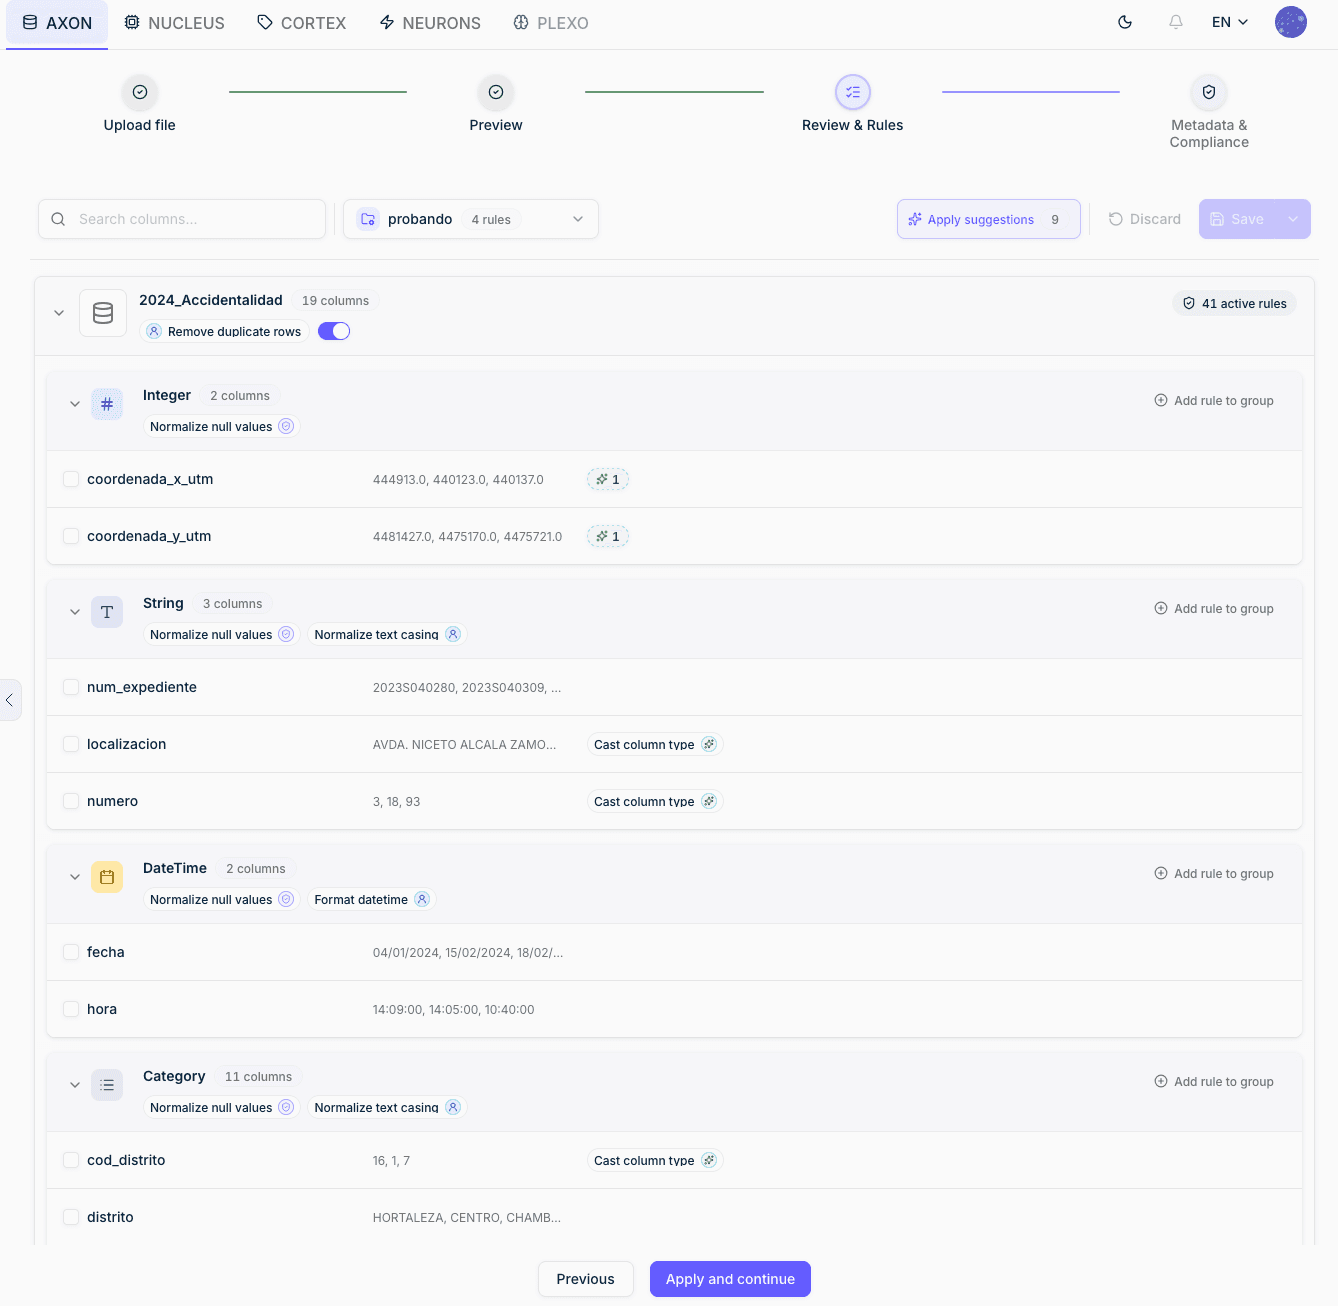Screen dimensions: 1338x1306
Task: Click the Upload file step icon
Action: (140, 92)
